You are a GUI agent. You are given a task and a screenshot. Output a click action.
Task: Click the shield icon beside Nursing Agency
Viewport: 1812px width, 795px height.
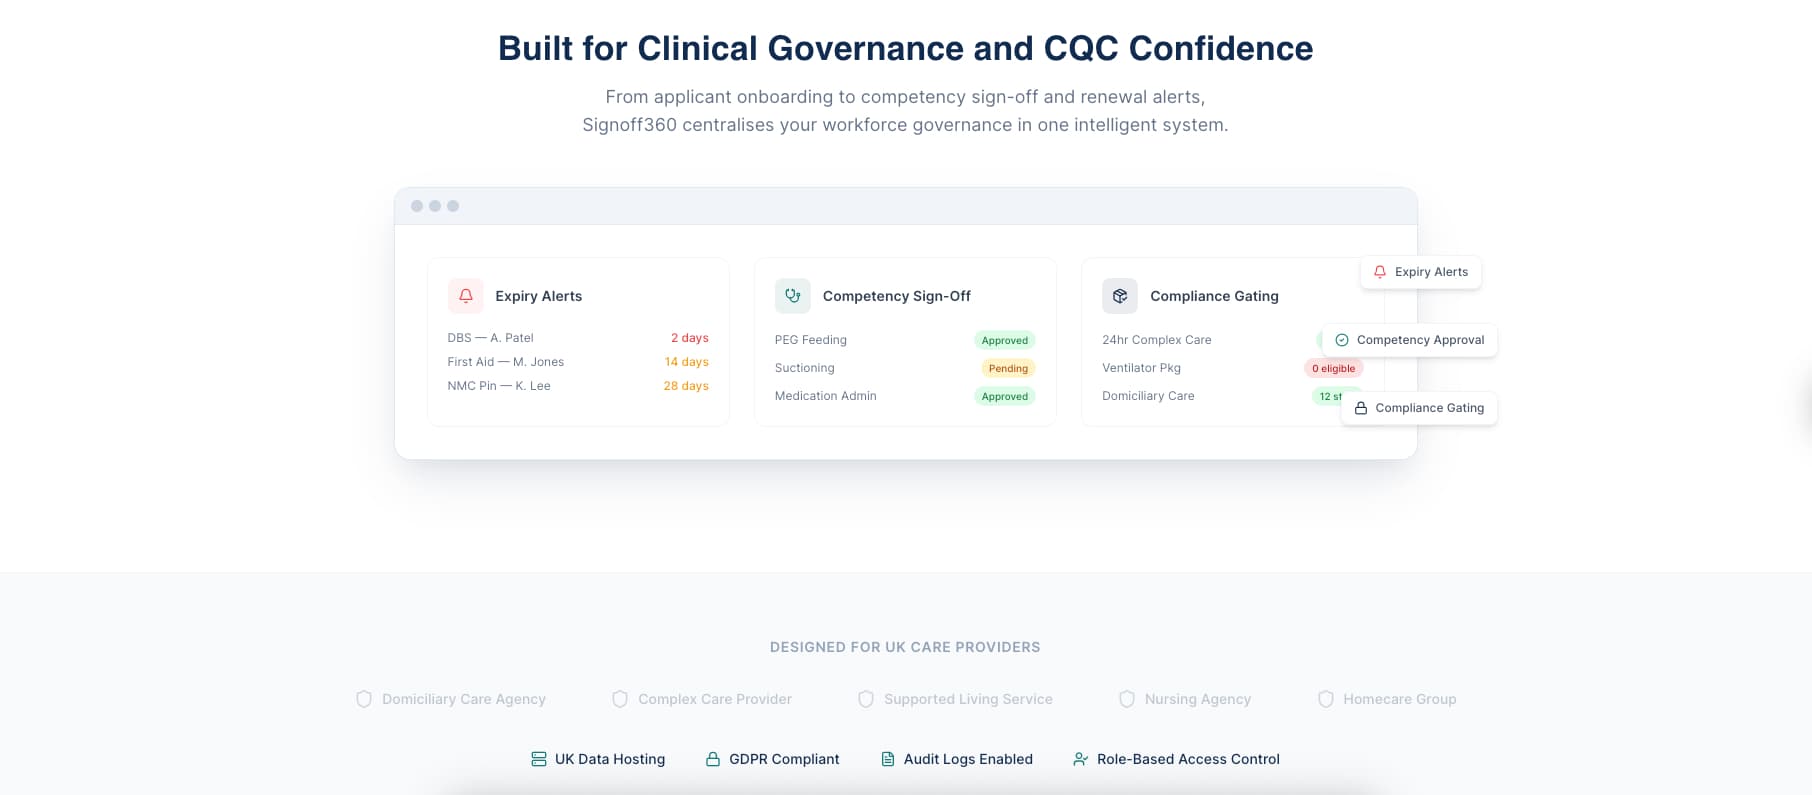pos(1126,699)
